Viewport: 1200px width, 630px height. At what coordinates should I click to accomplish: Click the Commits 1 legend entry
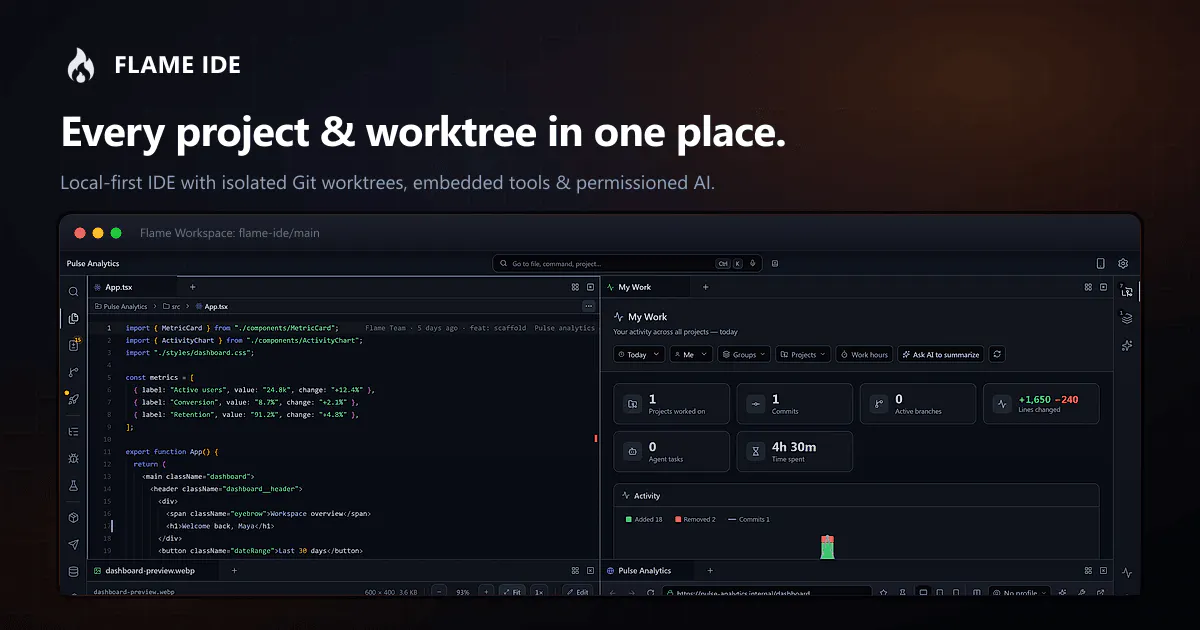coord(749,519)
